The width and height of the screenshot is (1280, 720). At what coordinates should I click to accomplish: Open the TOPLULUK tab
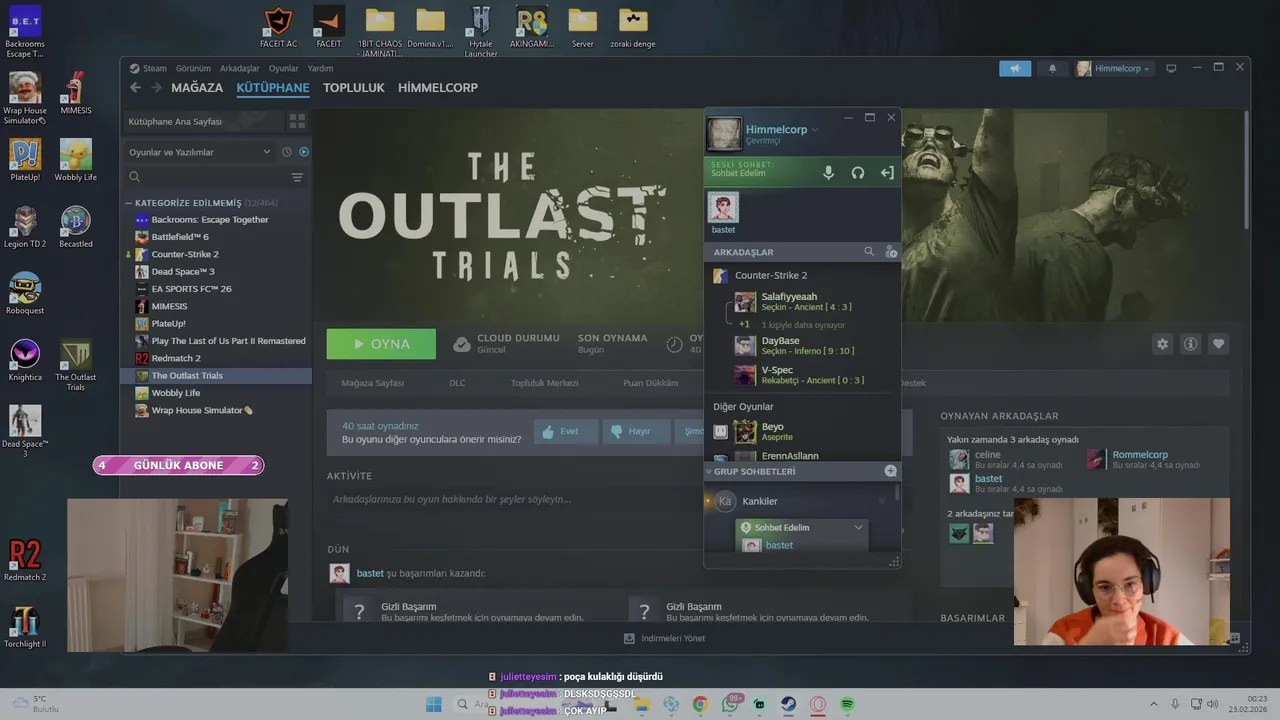(x=354, y=88)
